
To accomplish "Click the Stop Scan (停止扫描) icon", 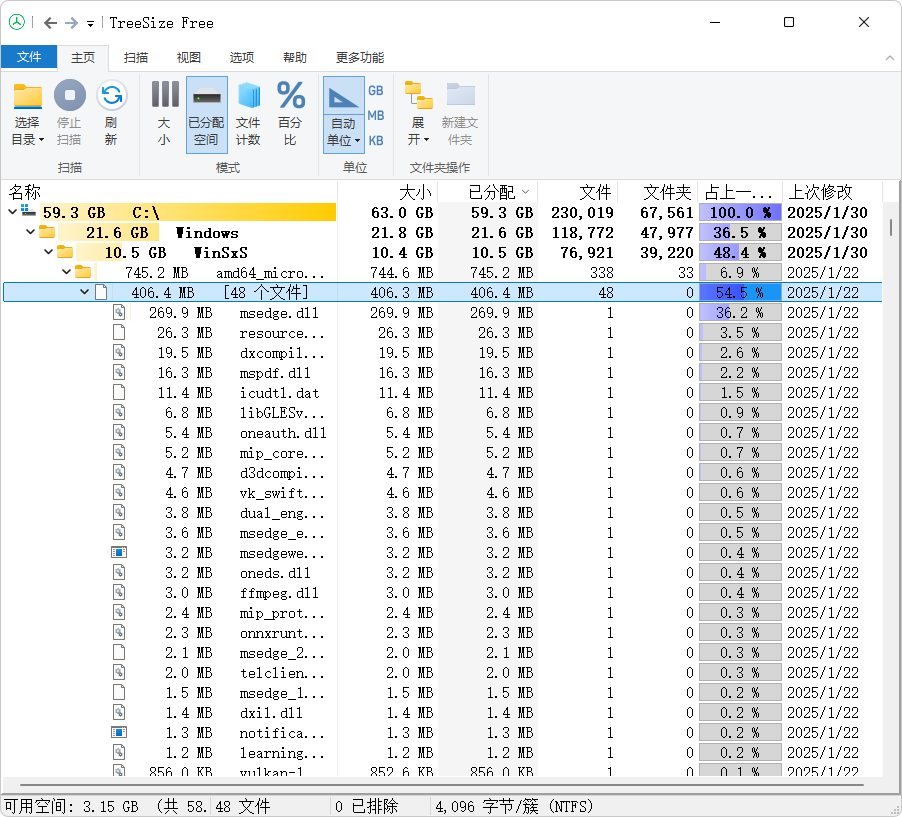I will point(70,95).
